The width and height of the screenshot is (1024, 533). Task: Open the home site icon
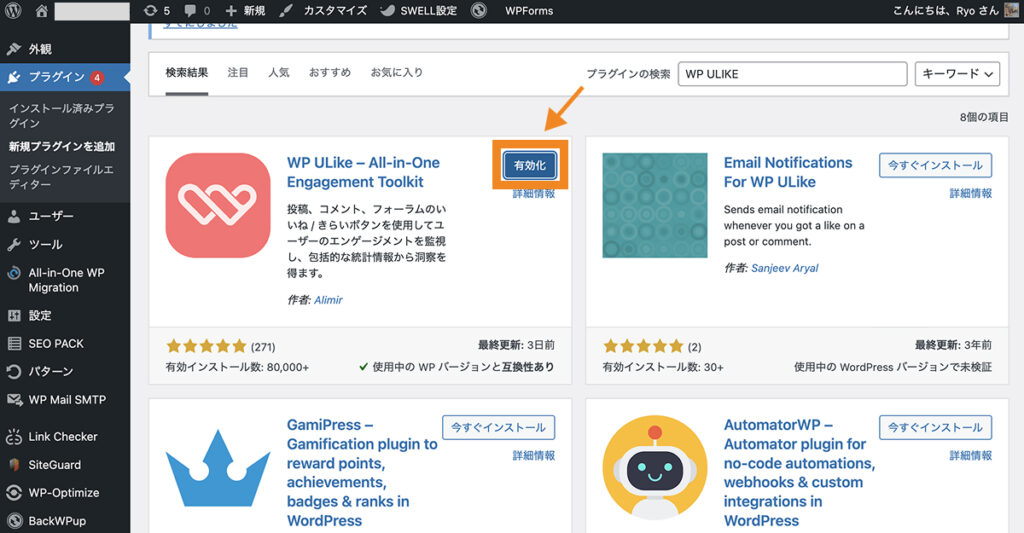click(41, 11)
